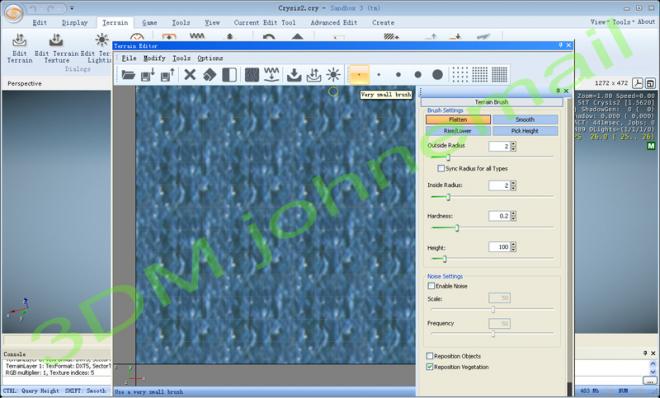Open the Modify menu in Terrain Editor
The image size is (660, 398).
pos(154,58)
